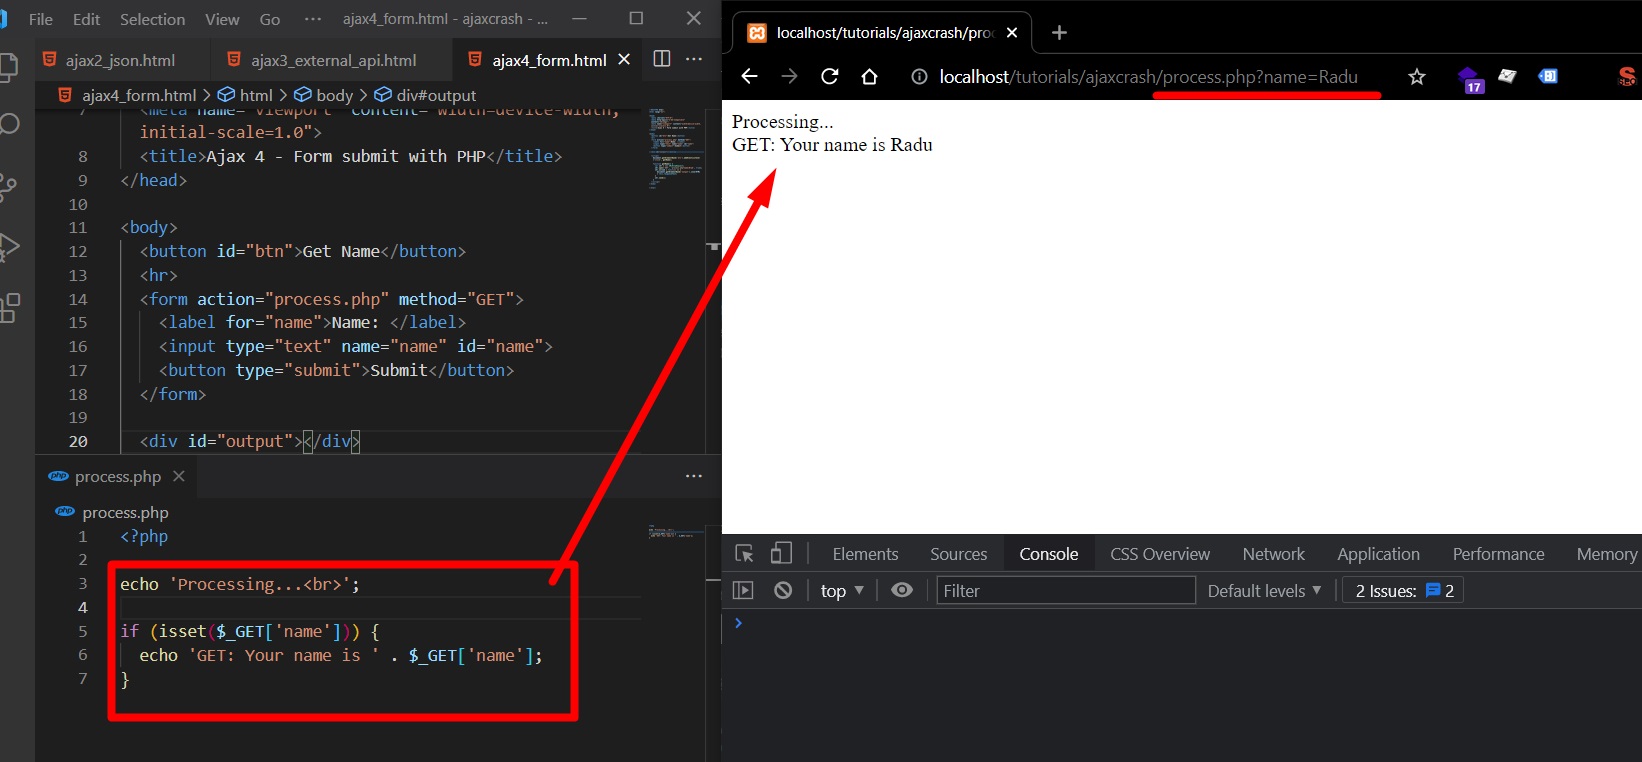Click the browser address bar URL
Image resolution: width=1642 pixels, height=762 pixels.
(1148, 77)
